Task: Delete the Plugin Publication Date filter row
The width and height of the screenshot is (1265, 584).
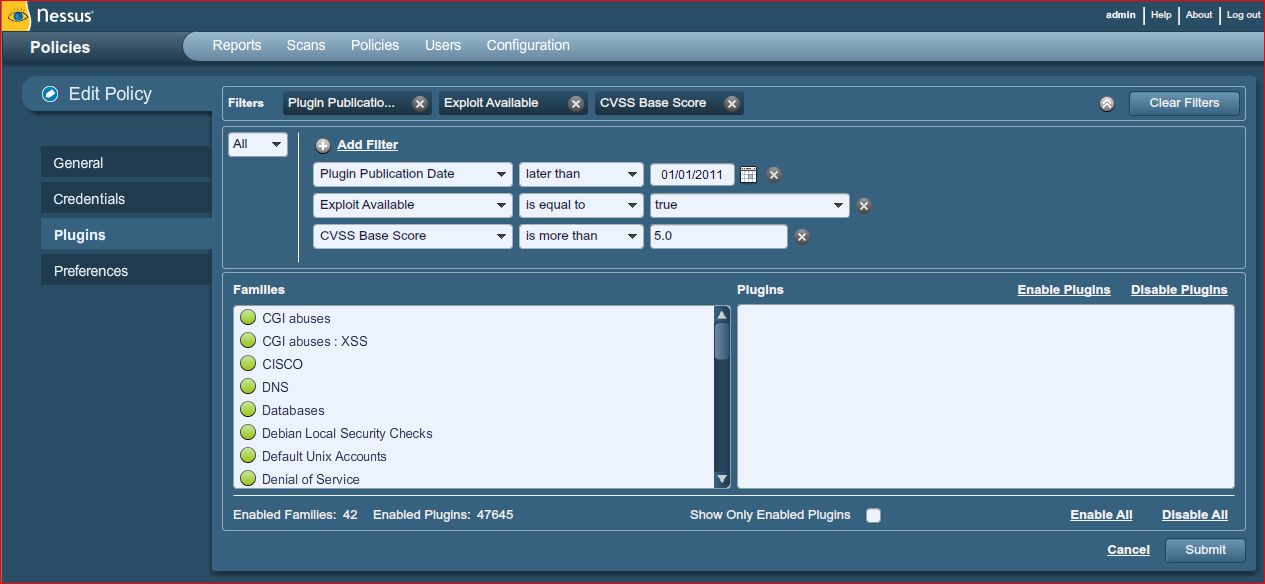Action: (x=774, y=175)
